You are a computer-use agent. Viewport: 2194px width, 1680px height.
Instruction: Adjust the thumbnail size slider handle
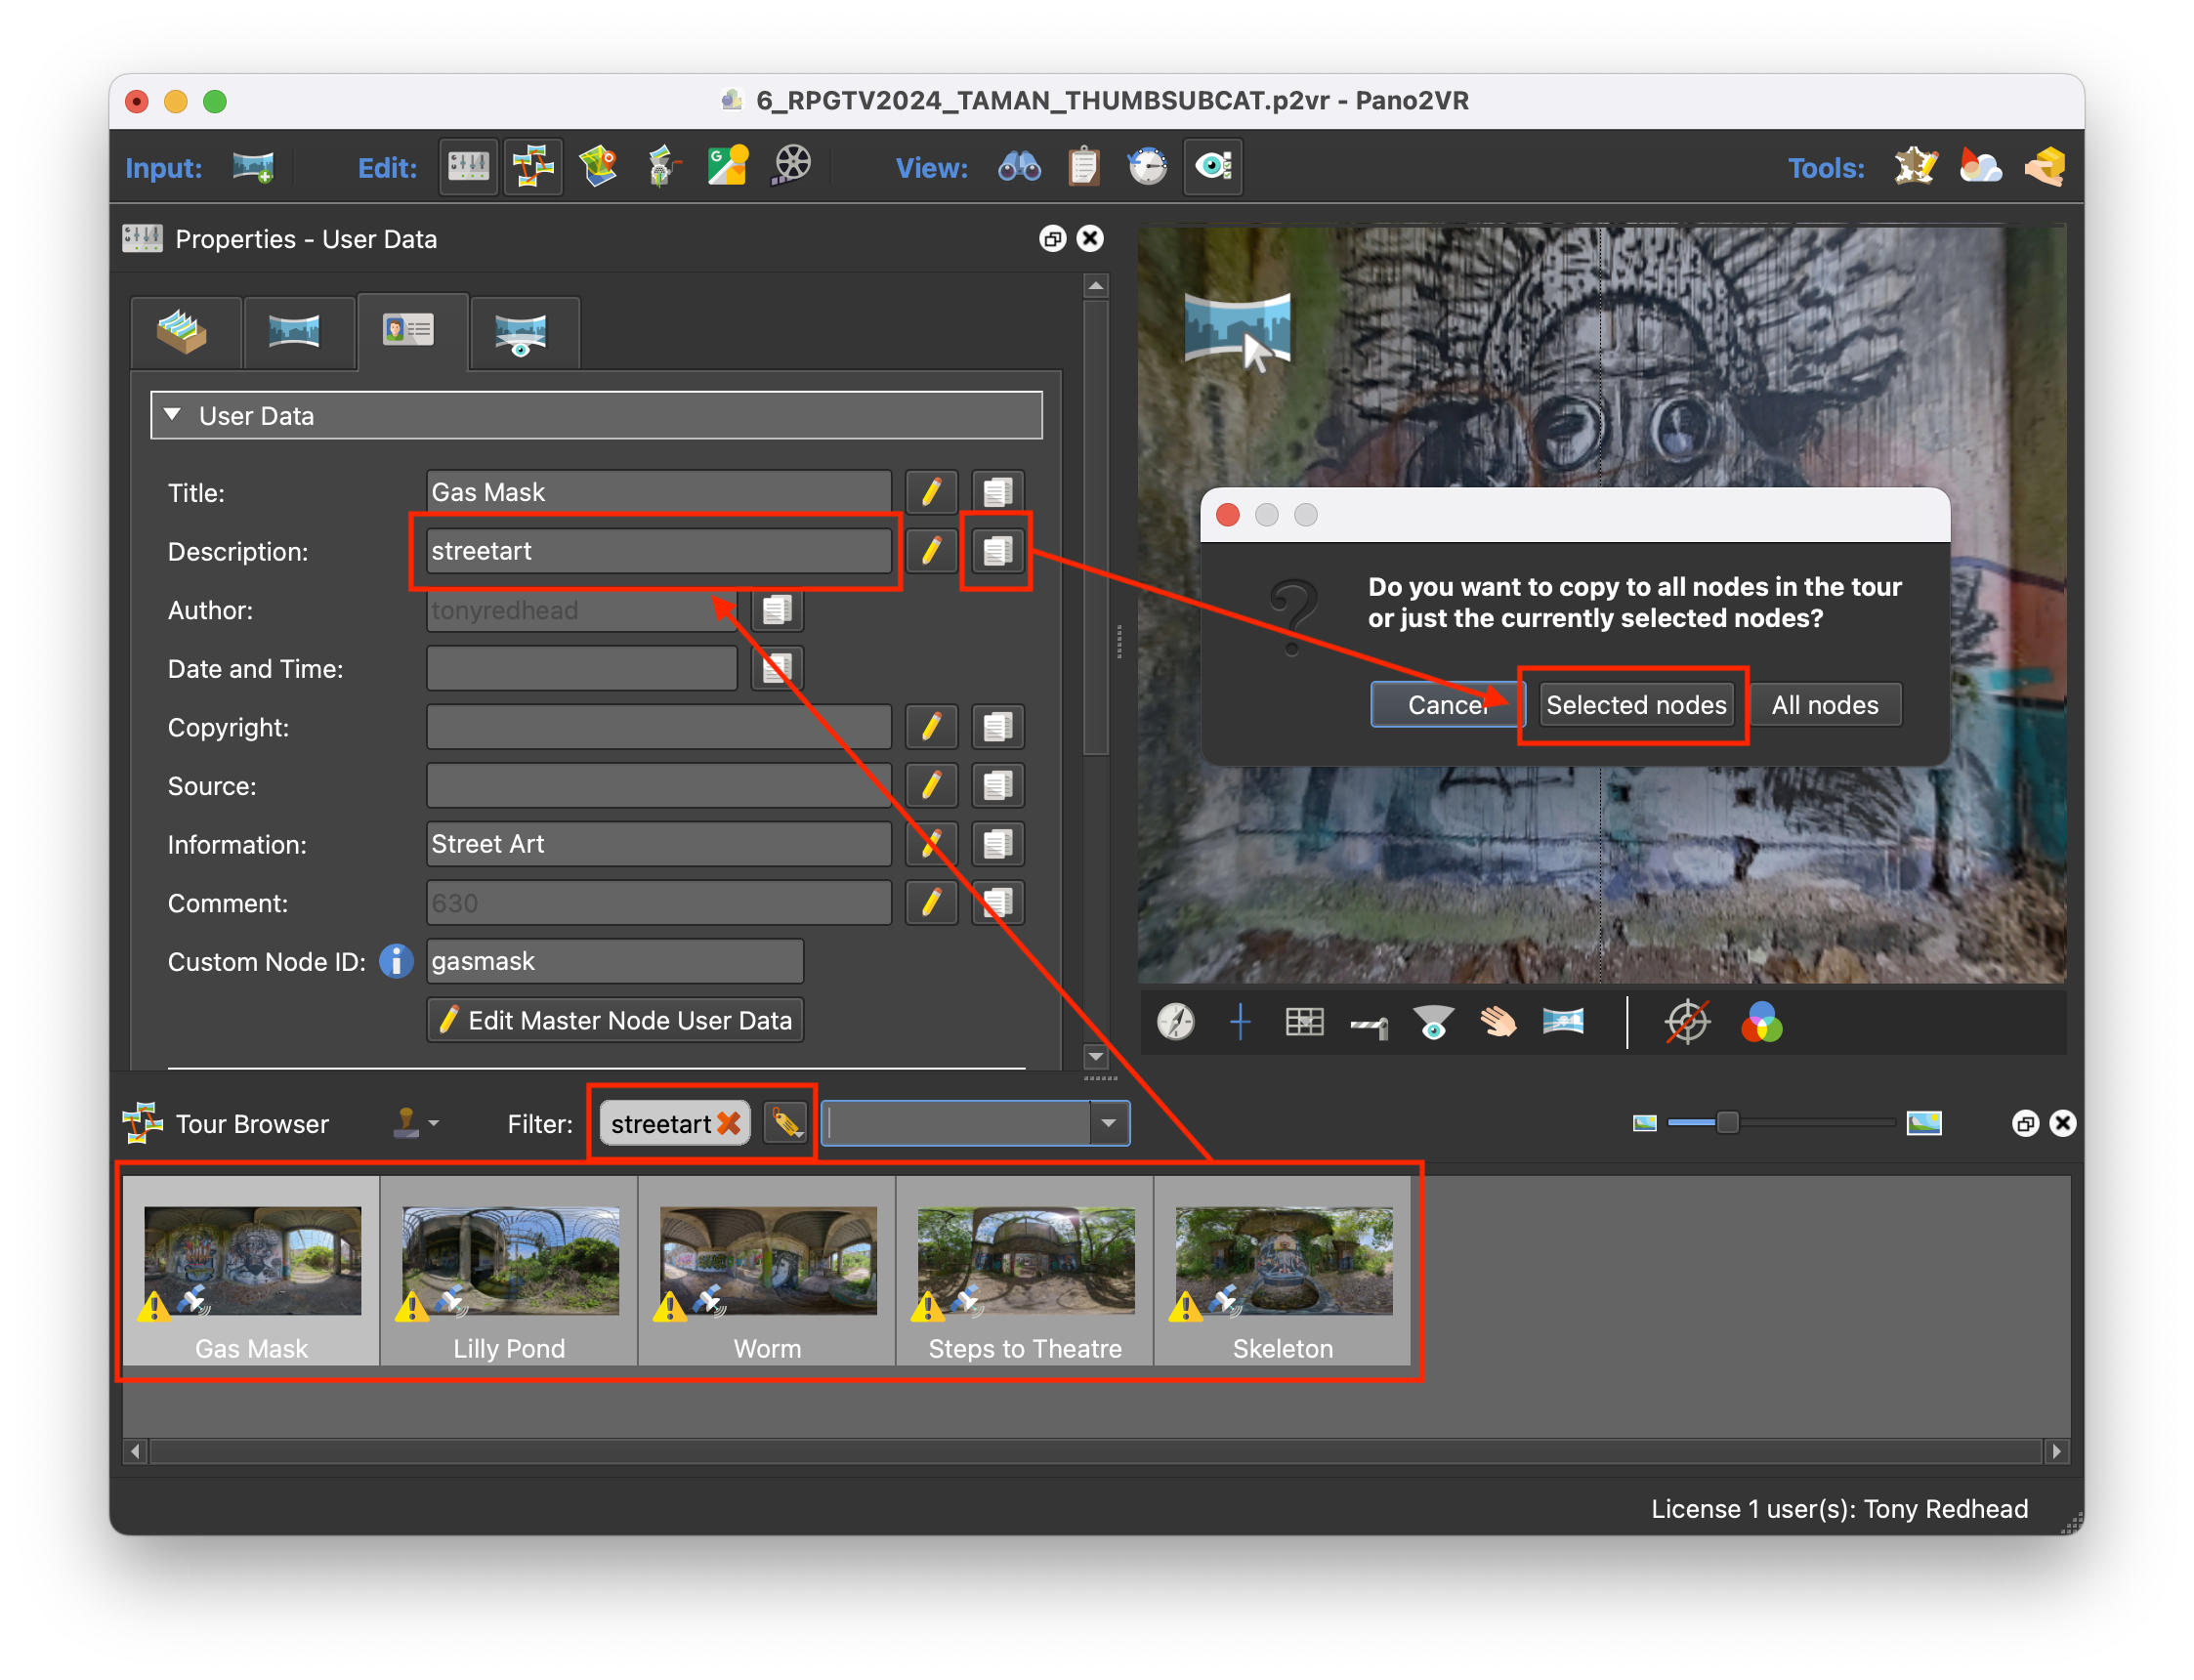[x=1727, y=1124]
